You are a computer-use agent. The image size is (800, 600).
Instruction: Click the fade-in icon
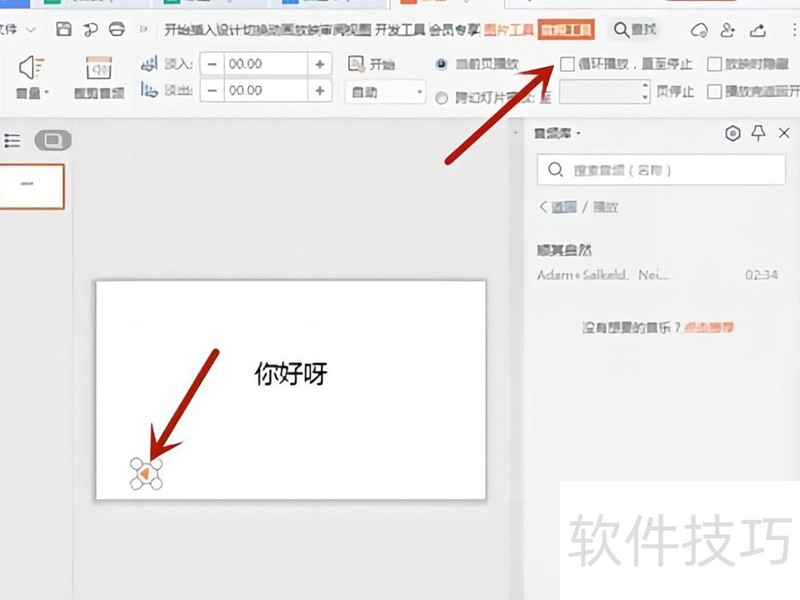point(149,64)
